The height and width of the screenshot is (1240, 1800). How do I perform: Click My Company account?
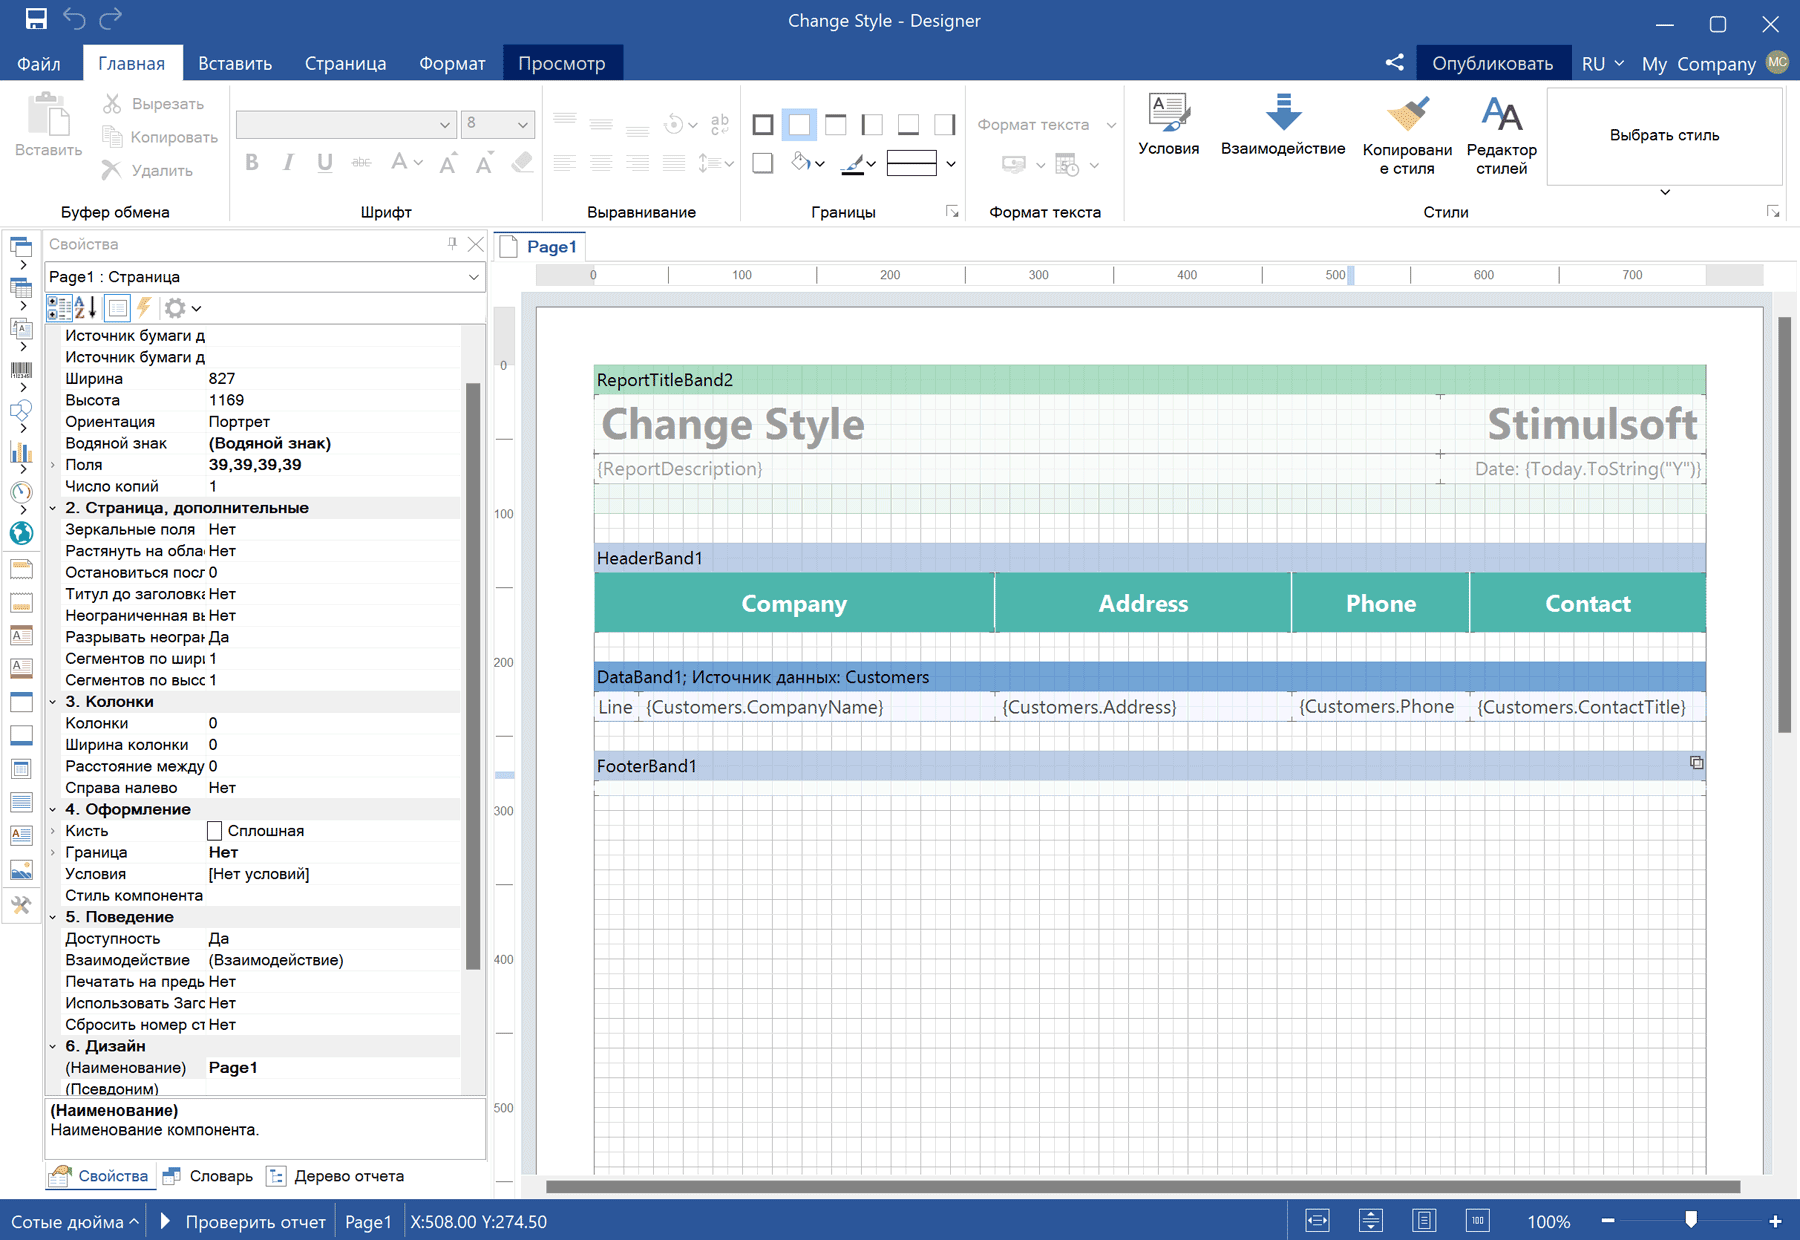(1714, 63)
